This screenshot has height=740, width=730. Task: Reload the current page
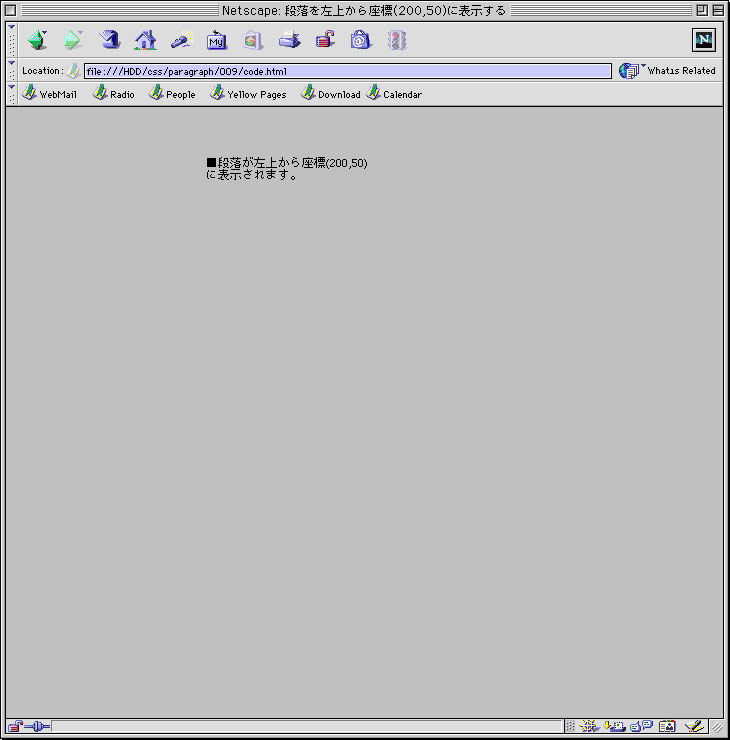click(x=110, y=41)
